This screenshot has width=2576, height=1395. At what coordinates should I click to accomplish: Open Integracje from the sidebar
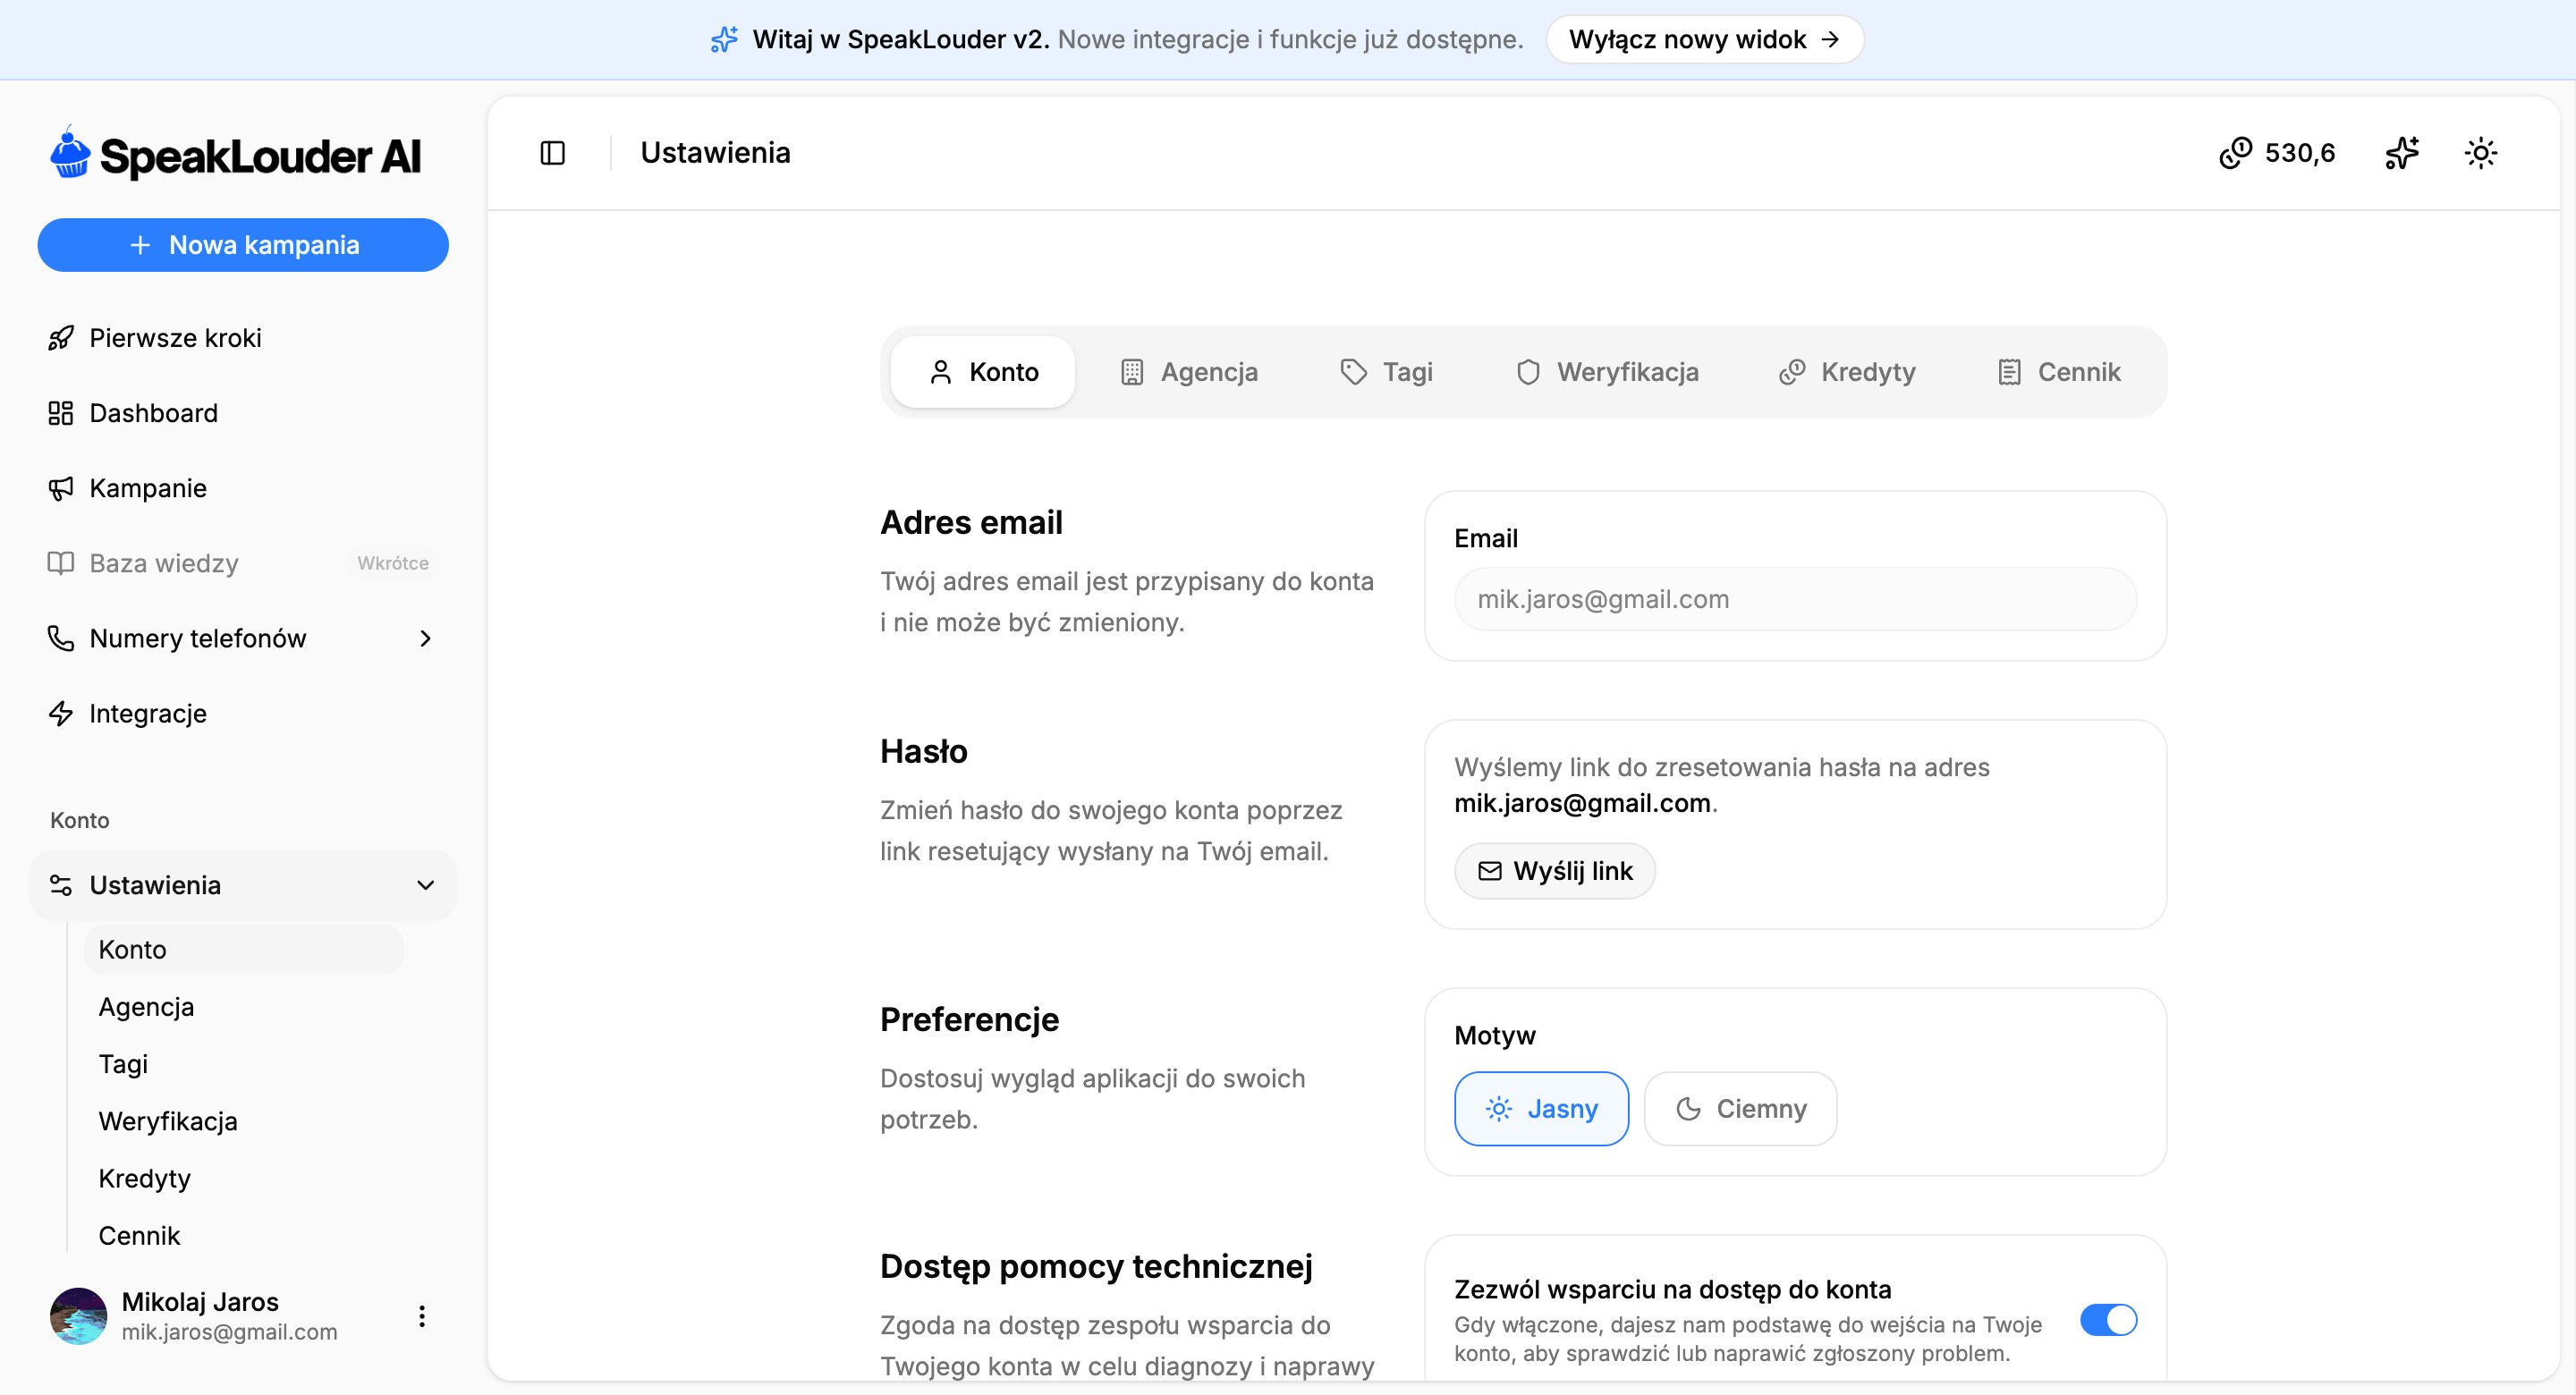pyautogui.click(x=243, y=713)
